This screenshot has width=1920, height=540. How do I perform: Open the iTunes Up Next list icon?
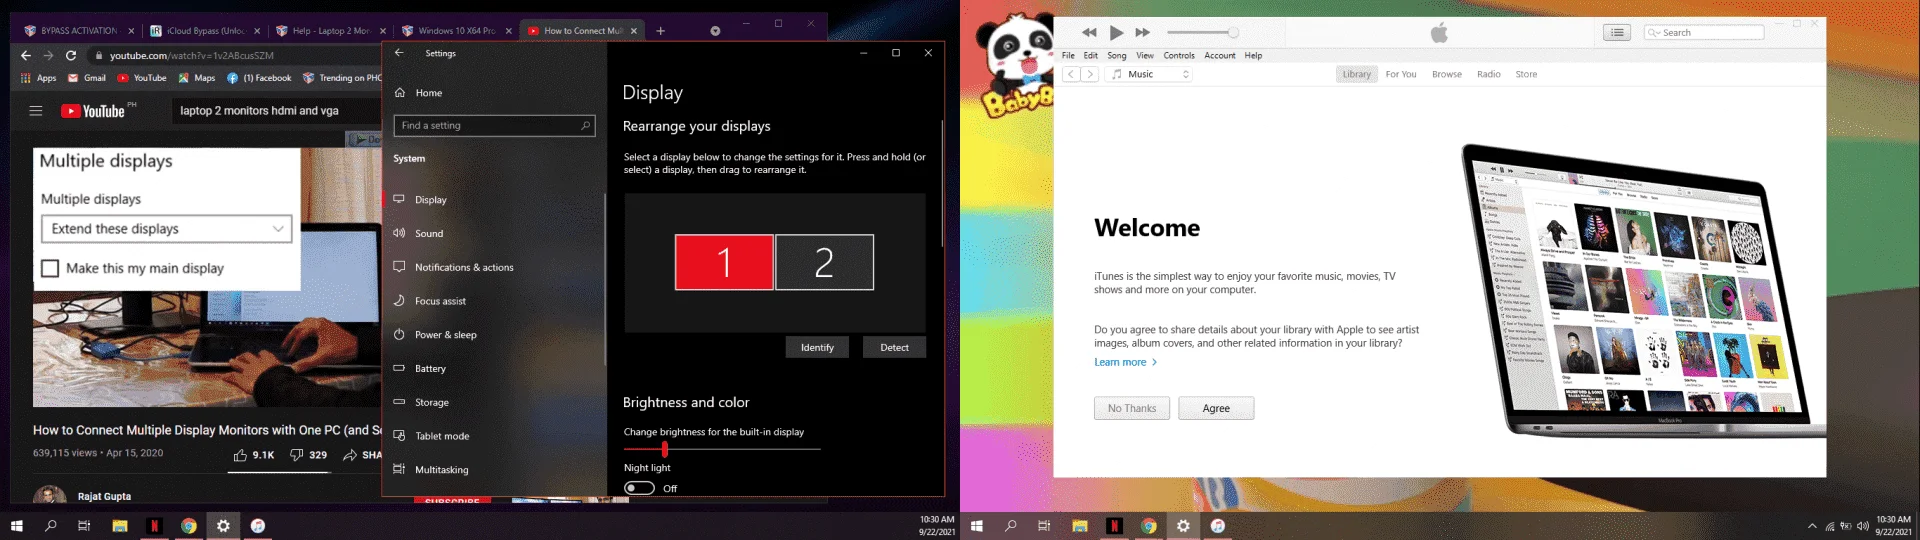1617,33
